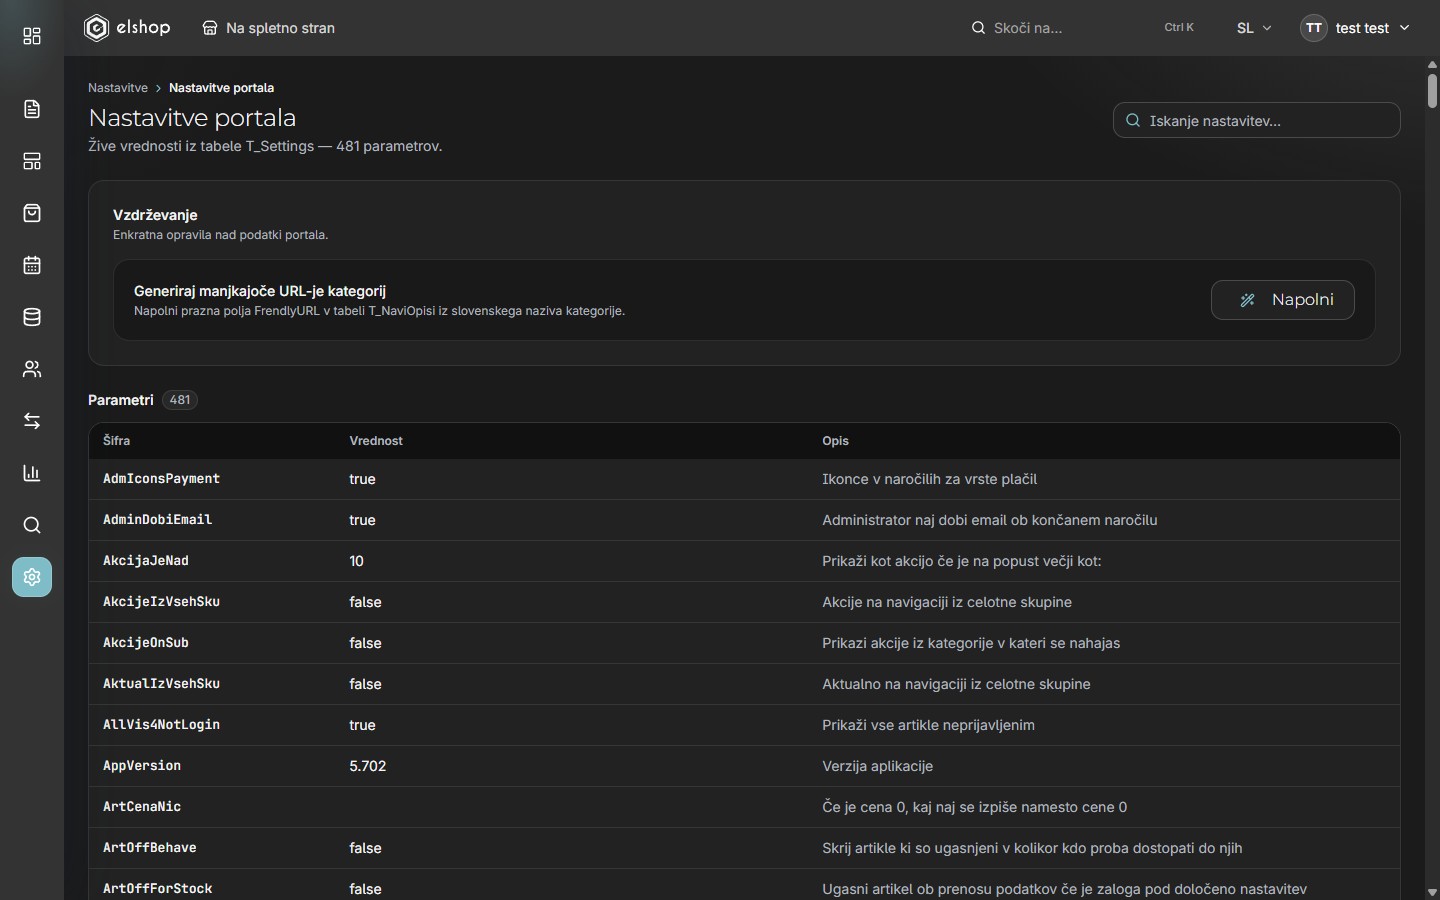Select the settings gear icon in sidebar
The width and height of the screenshot is (1440, 900).
pos(32,577)
